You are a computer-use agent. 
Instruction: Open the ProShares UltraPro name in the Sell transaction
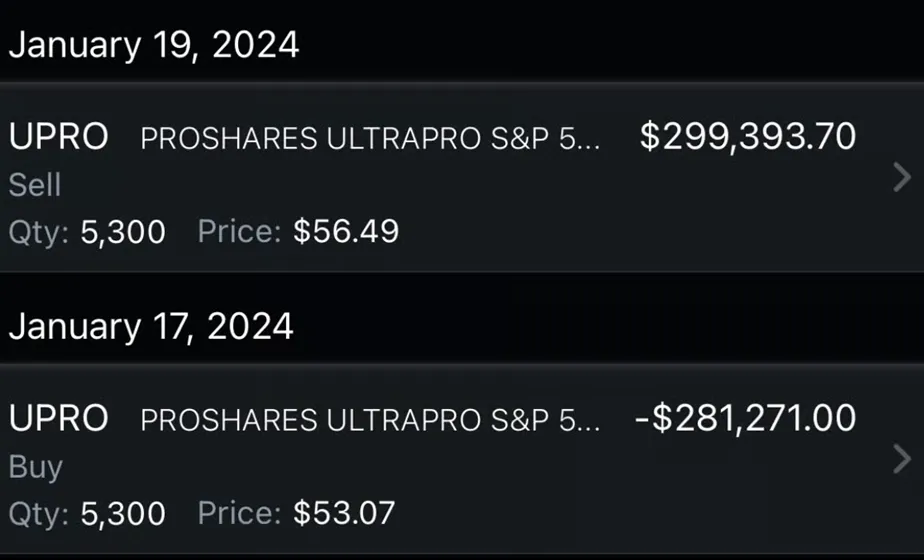click(370, 139)
